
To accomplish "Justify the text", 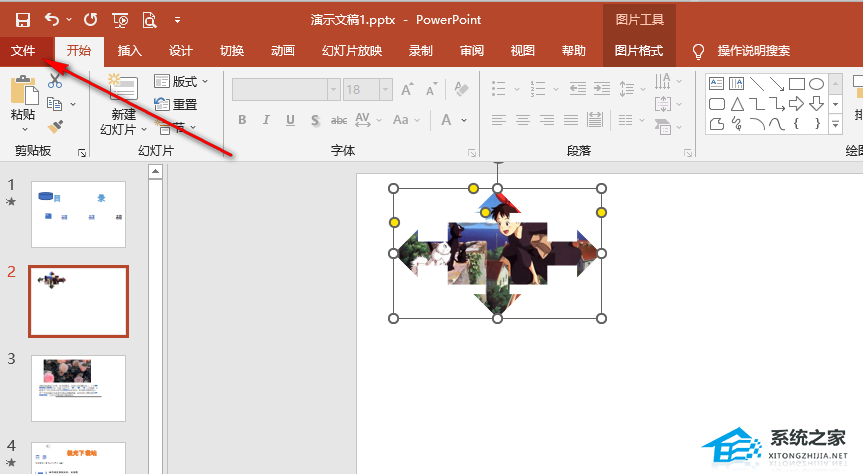I will point(571,120).
